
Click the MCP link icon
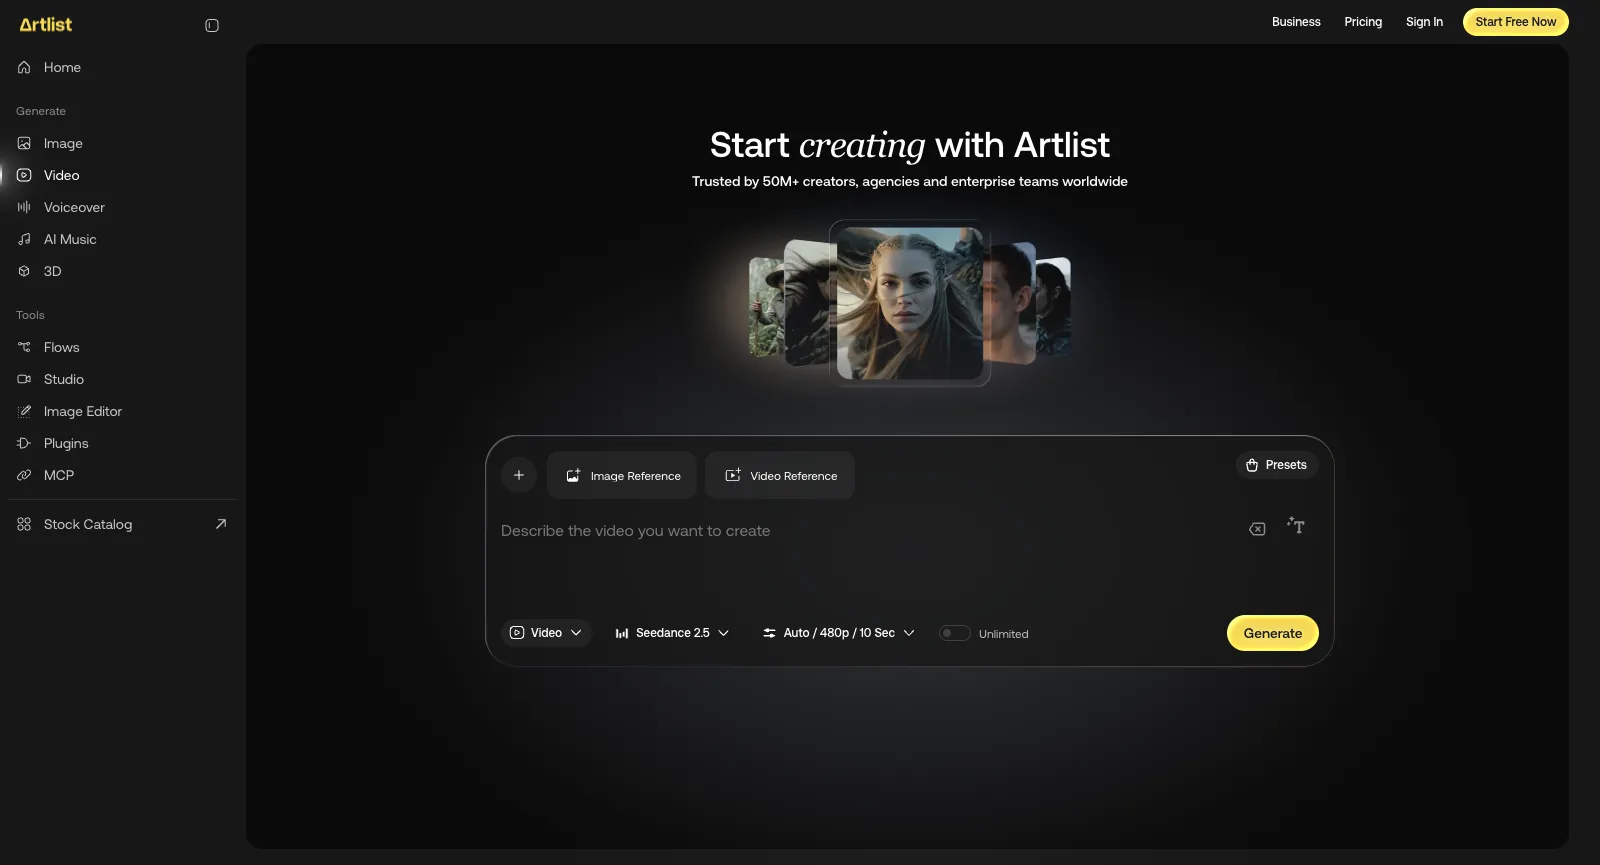24,475
